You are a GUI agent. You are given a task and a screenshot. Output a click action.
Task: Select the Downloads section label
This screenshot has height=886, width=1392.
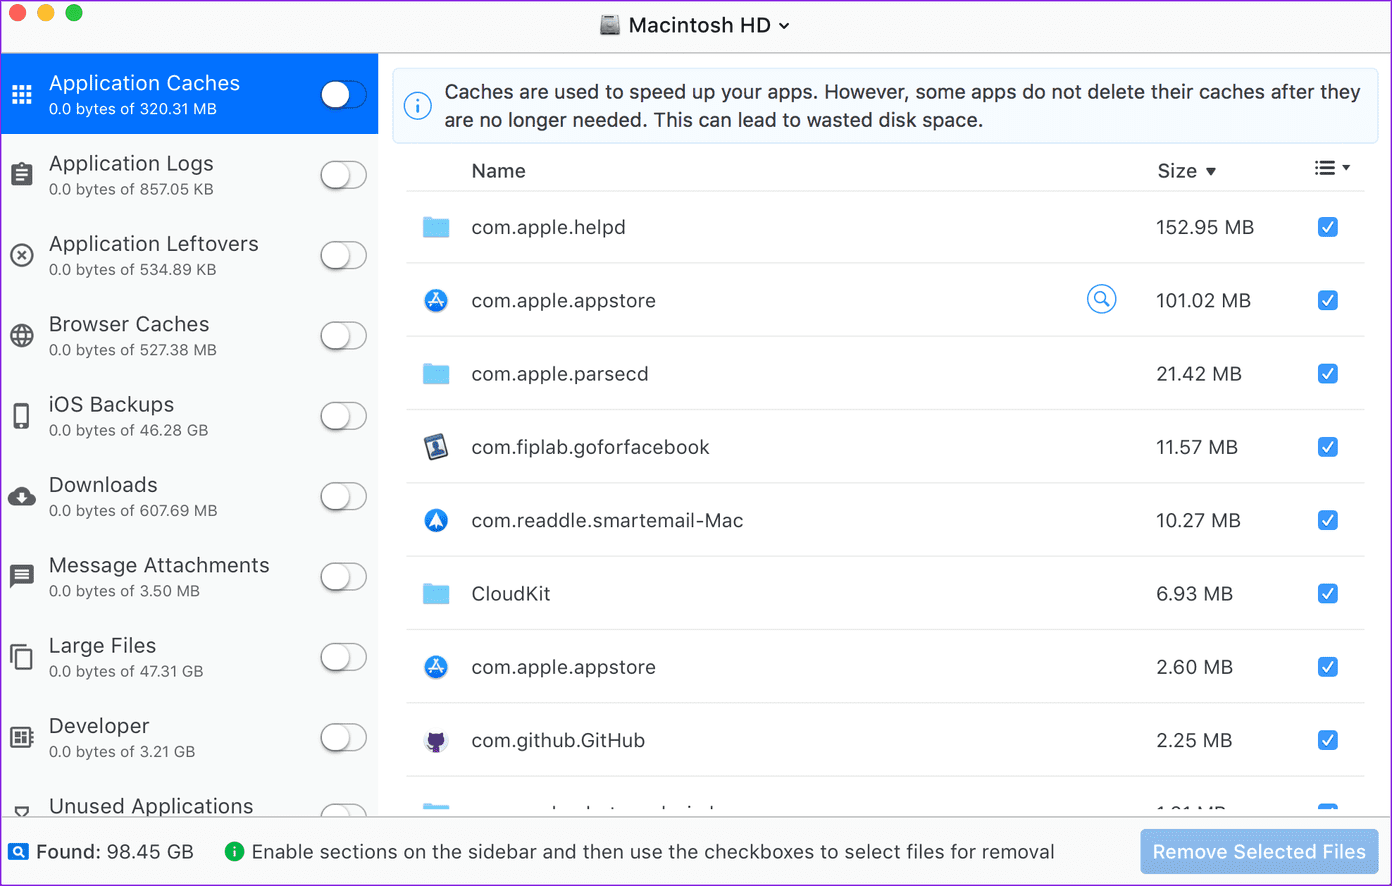[x=103, y=485]
